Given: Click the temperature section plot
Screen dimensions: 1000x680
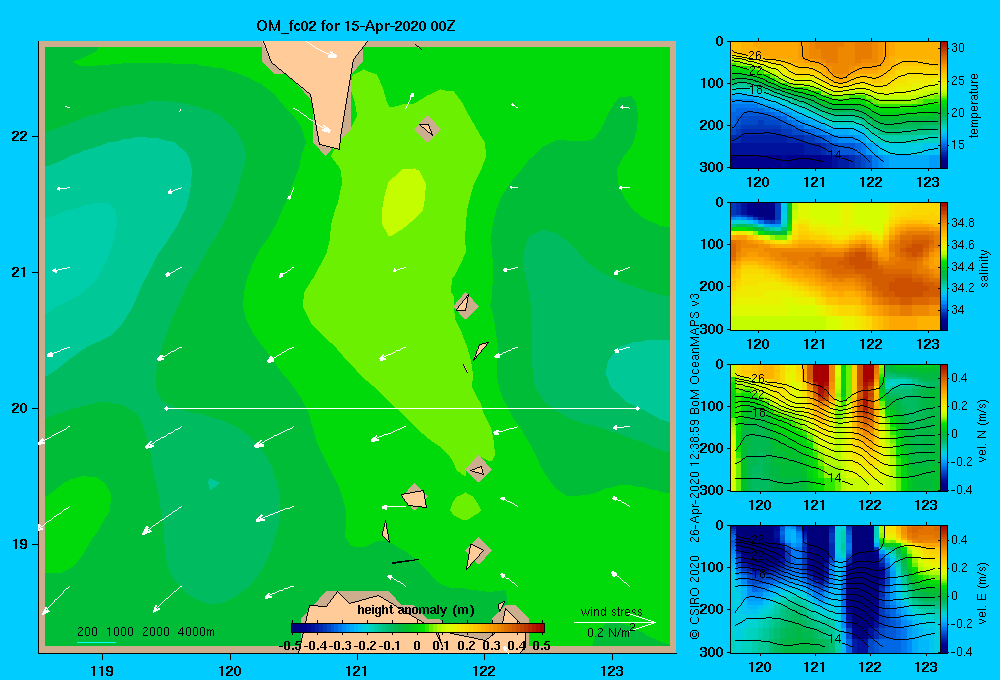Looking at the screenshot, I should click(x=834, y=105).
